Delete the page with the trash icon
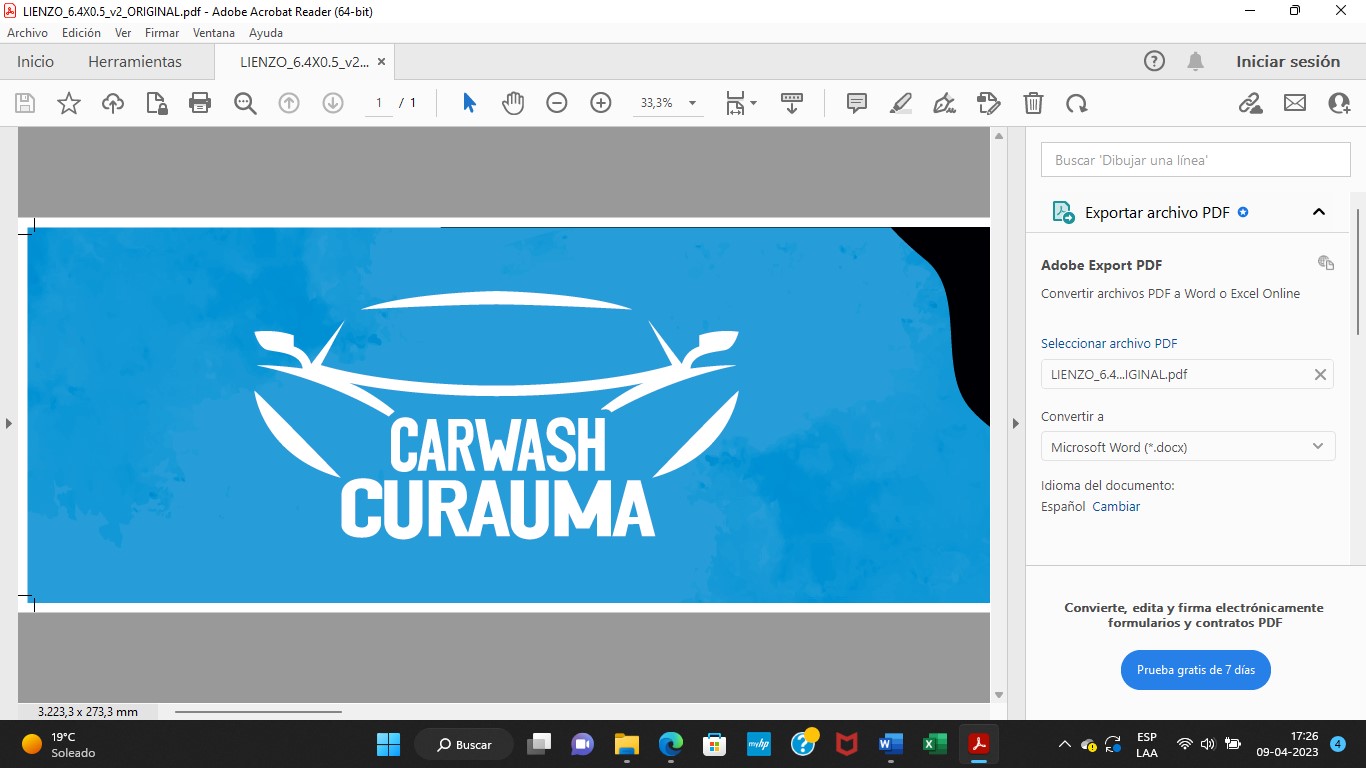Viewport: 1366px width, 768px height. point(1033,103)
